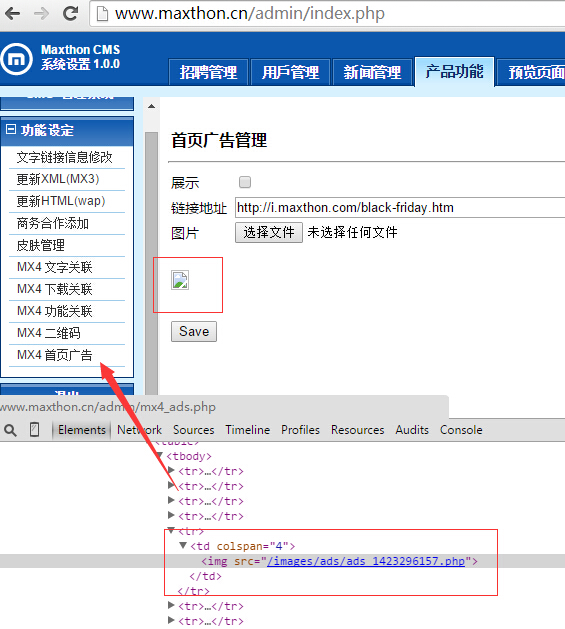Viewport: 565px width, 629px height.
Task: Open the 新闻管理 tab
Action: [x=372, y=72]
